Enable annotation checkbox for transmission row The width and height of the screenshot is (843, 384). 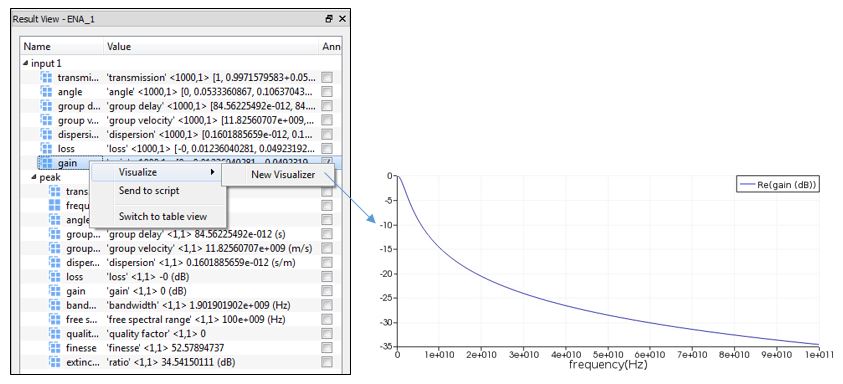[x=326, y=77]
